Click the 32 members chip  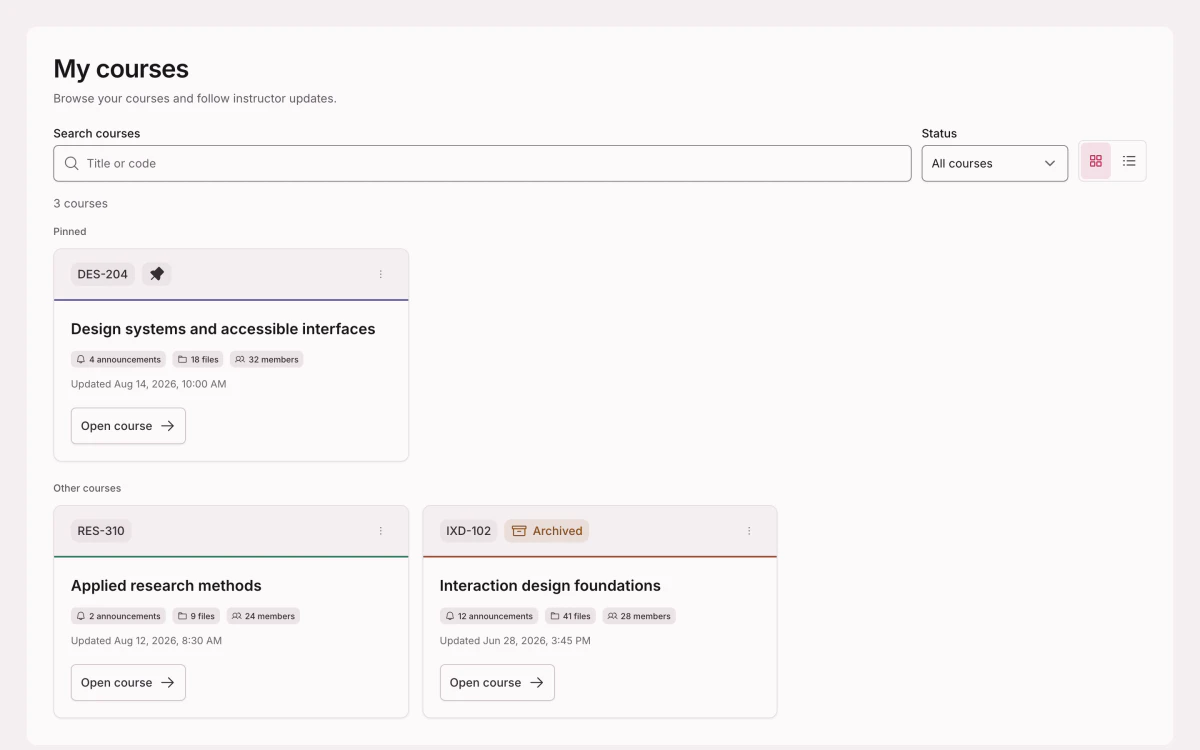pos(267,359)
